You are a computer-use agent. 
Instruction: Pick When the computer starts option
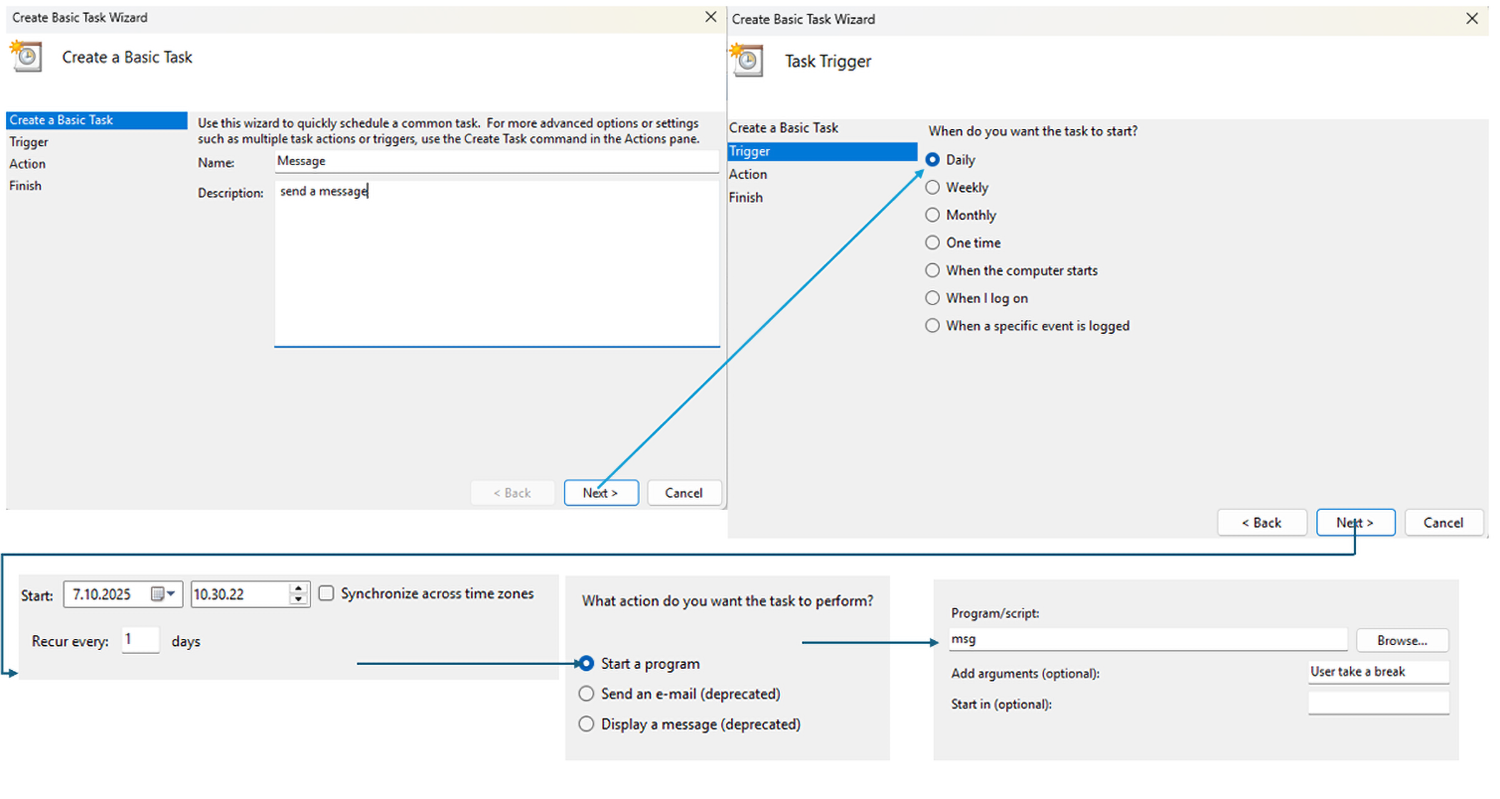[933, 271]
